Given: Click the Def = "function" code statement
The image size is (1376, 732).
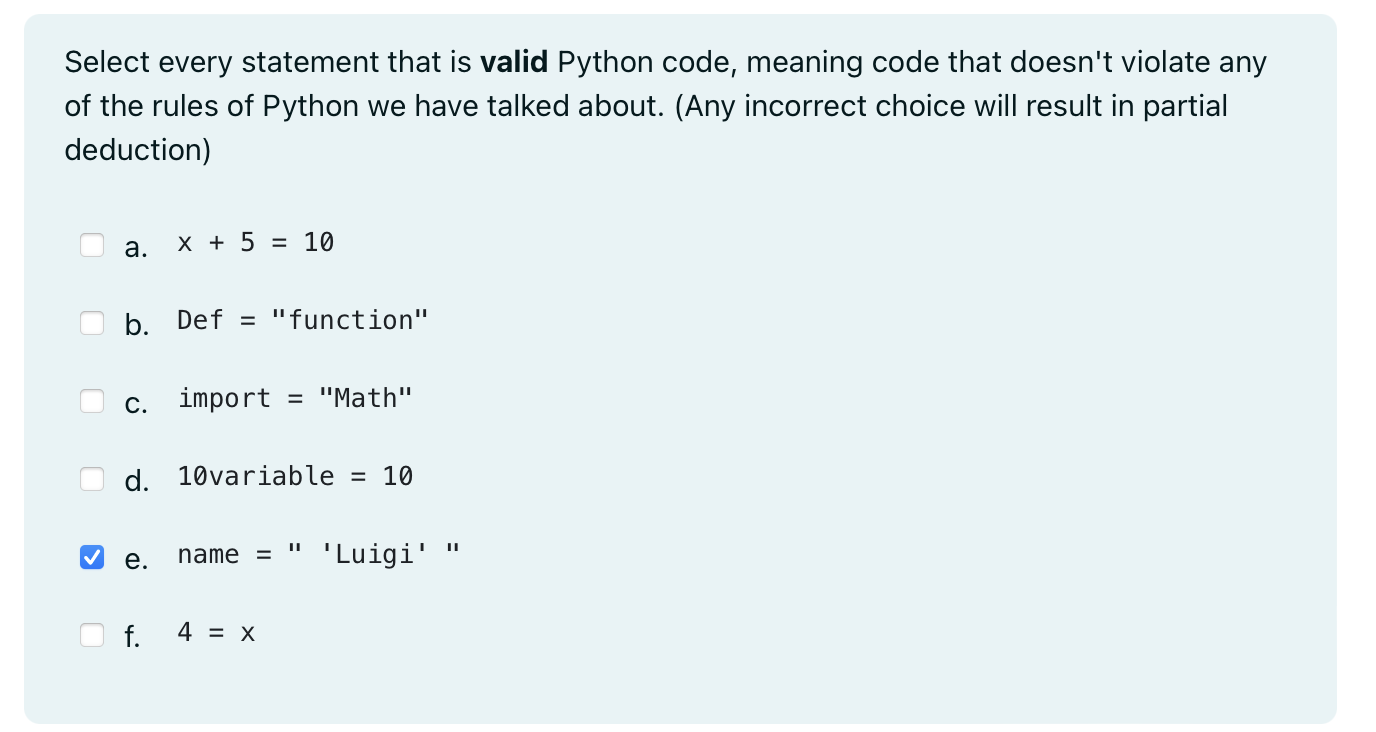Looking at the screenshot, I should point(303,320).
